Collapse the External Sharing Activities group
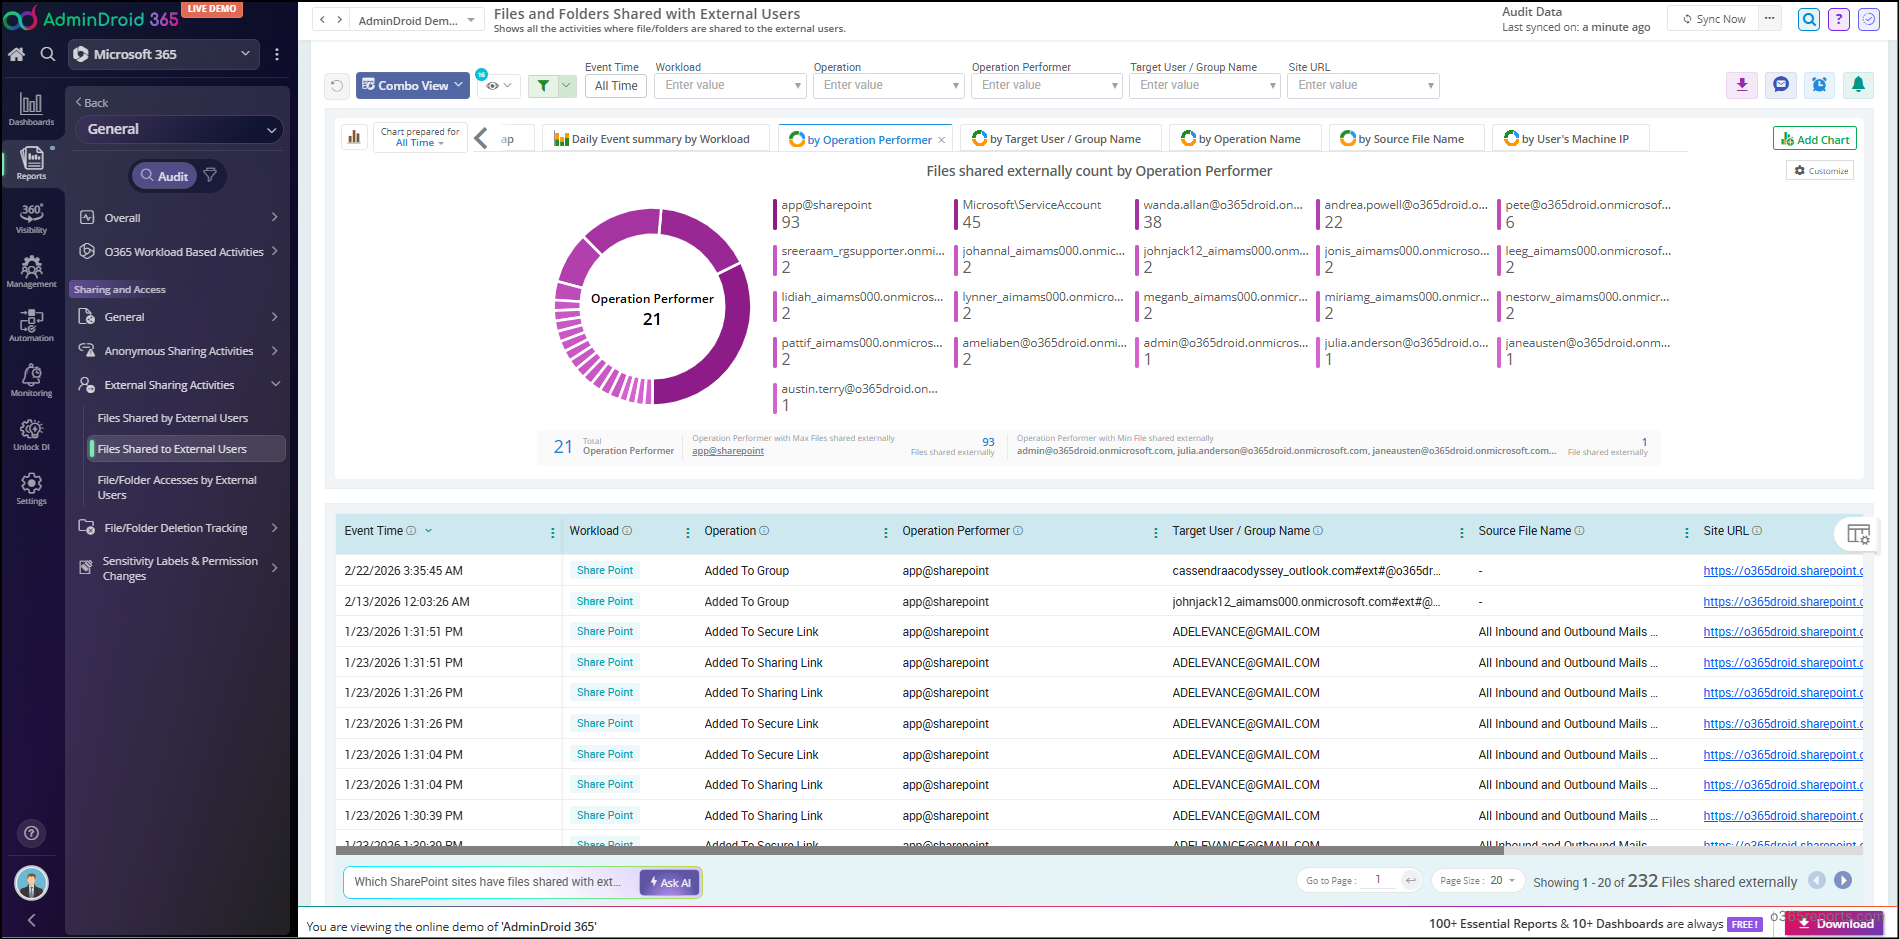 click(x=178, y=385)
